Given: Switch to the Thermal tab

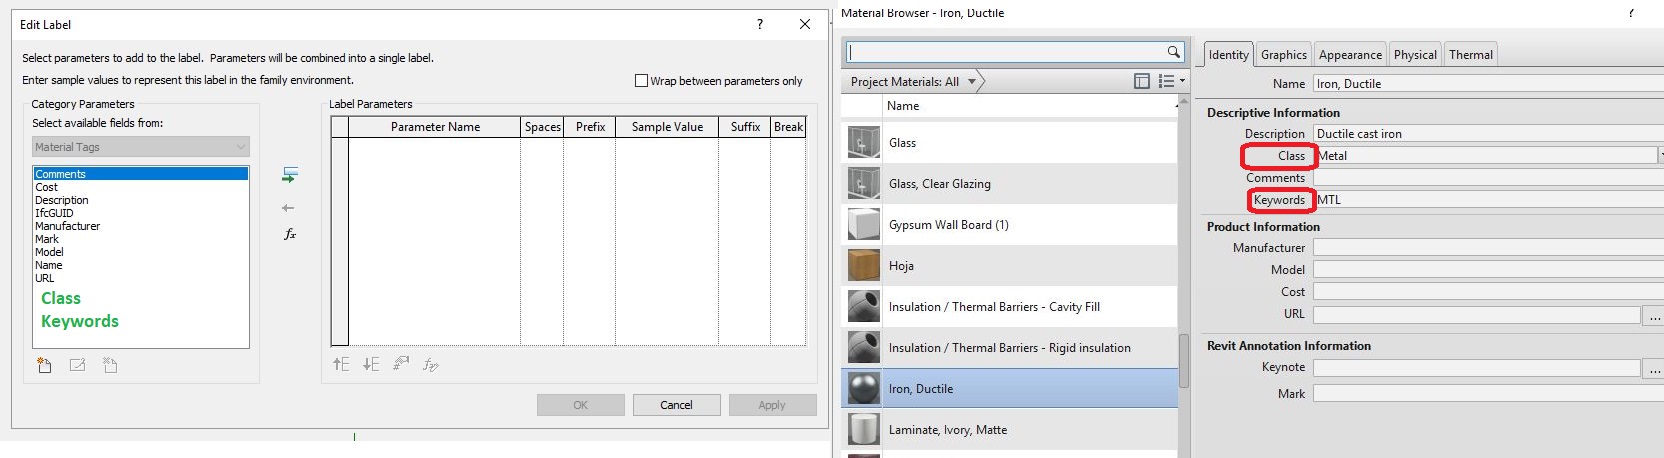Looking at the screenshot, I should click(x=1471, y=55).
